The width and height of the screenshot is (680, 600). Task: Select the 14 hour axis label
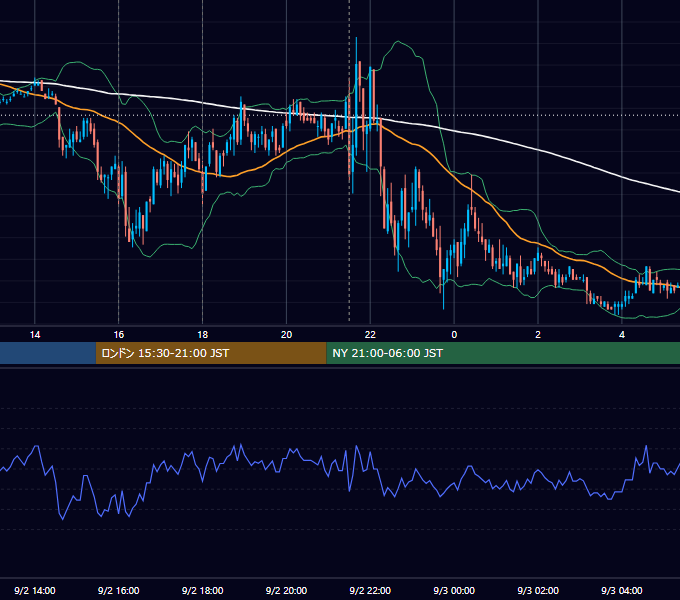point(35,335)
